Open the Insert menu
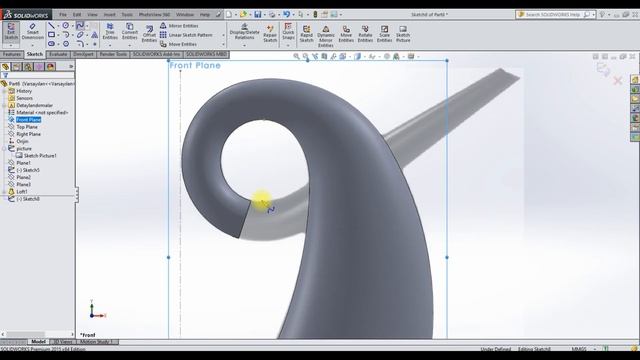This screenshot has height=360, width=640. (x=109, y=15)
